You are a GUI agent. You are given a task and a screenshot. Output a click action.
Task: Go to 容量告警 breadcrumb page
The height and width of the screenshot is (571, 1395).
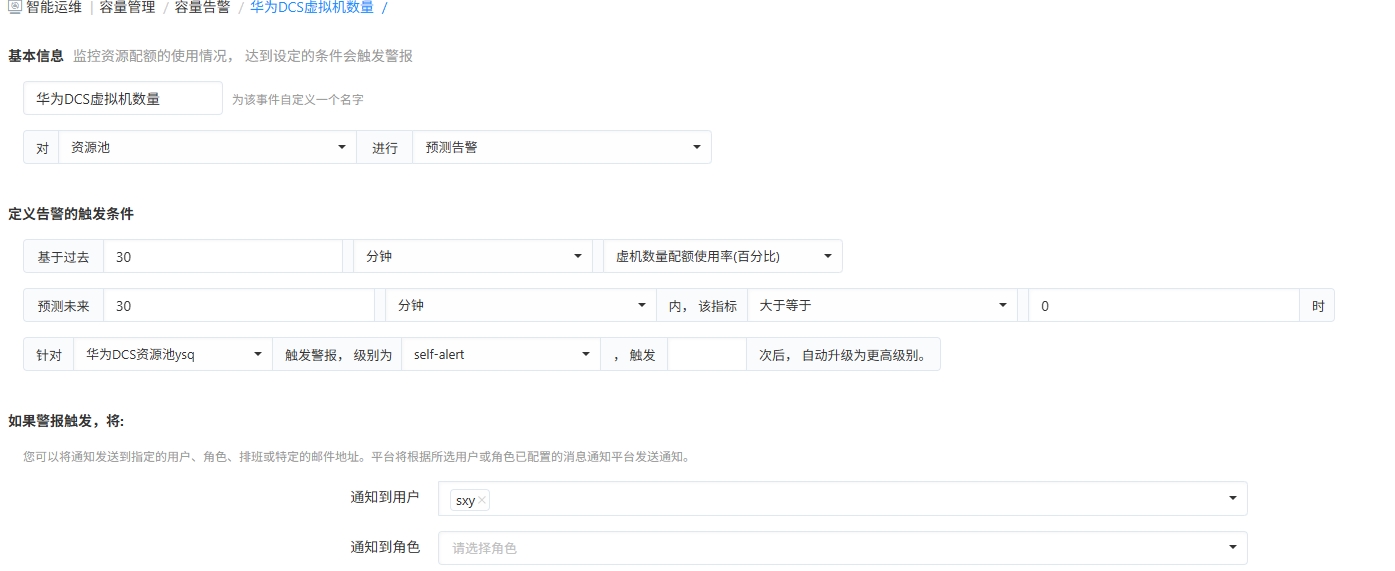pyautogui.click(x=202, y=7)
